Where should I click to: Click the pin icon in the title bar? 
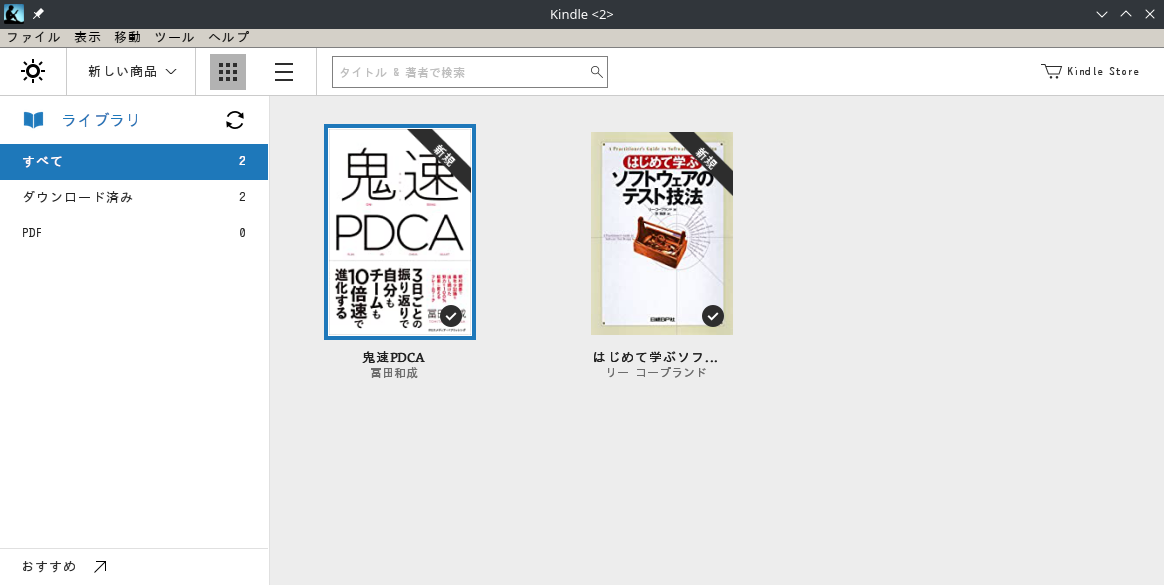(x=37, y=14)
